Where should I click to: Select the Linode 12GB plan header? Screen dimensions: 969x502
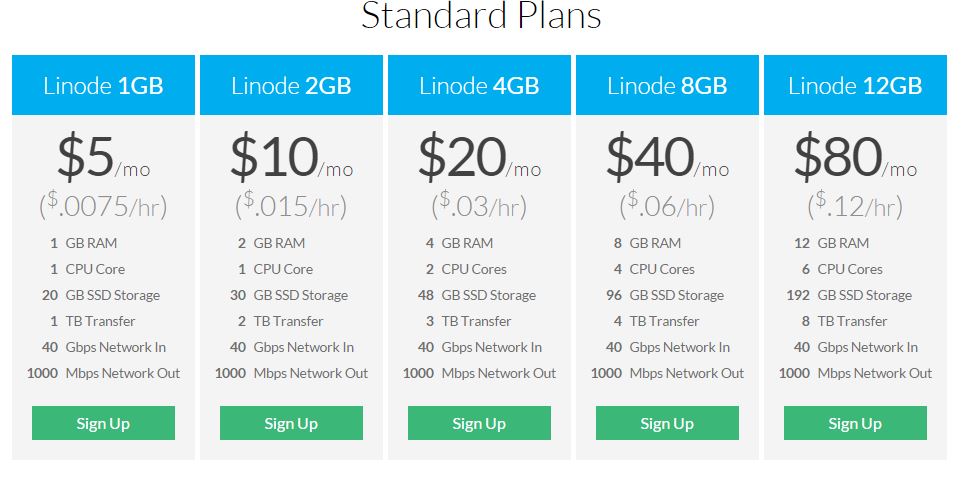(855, 85)
